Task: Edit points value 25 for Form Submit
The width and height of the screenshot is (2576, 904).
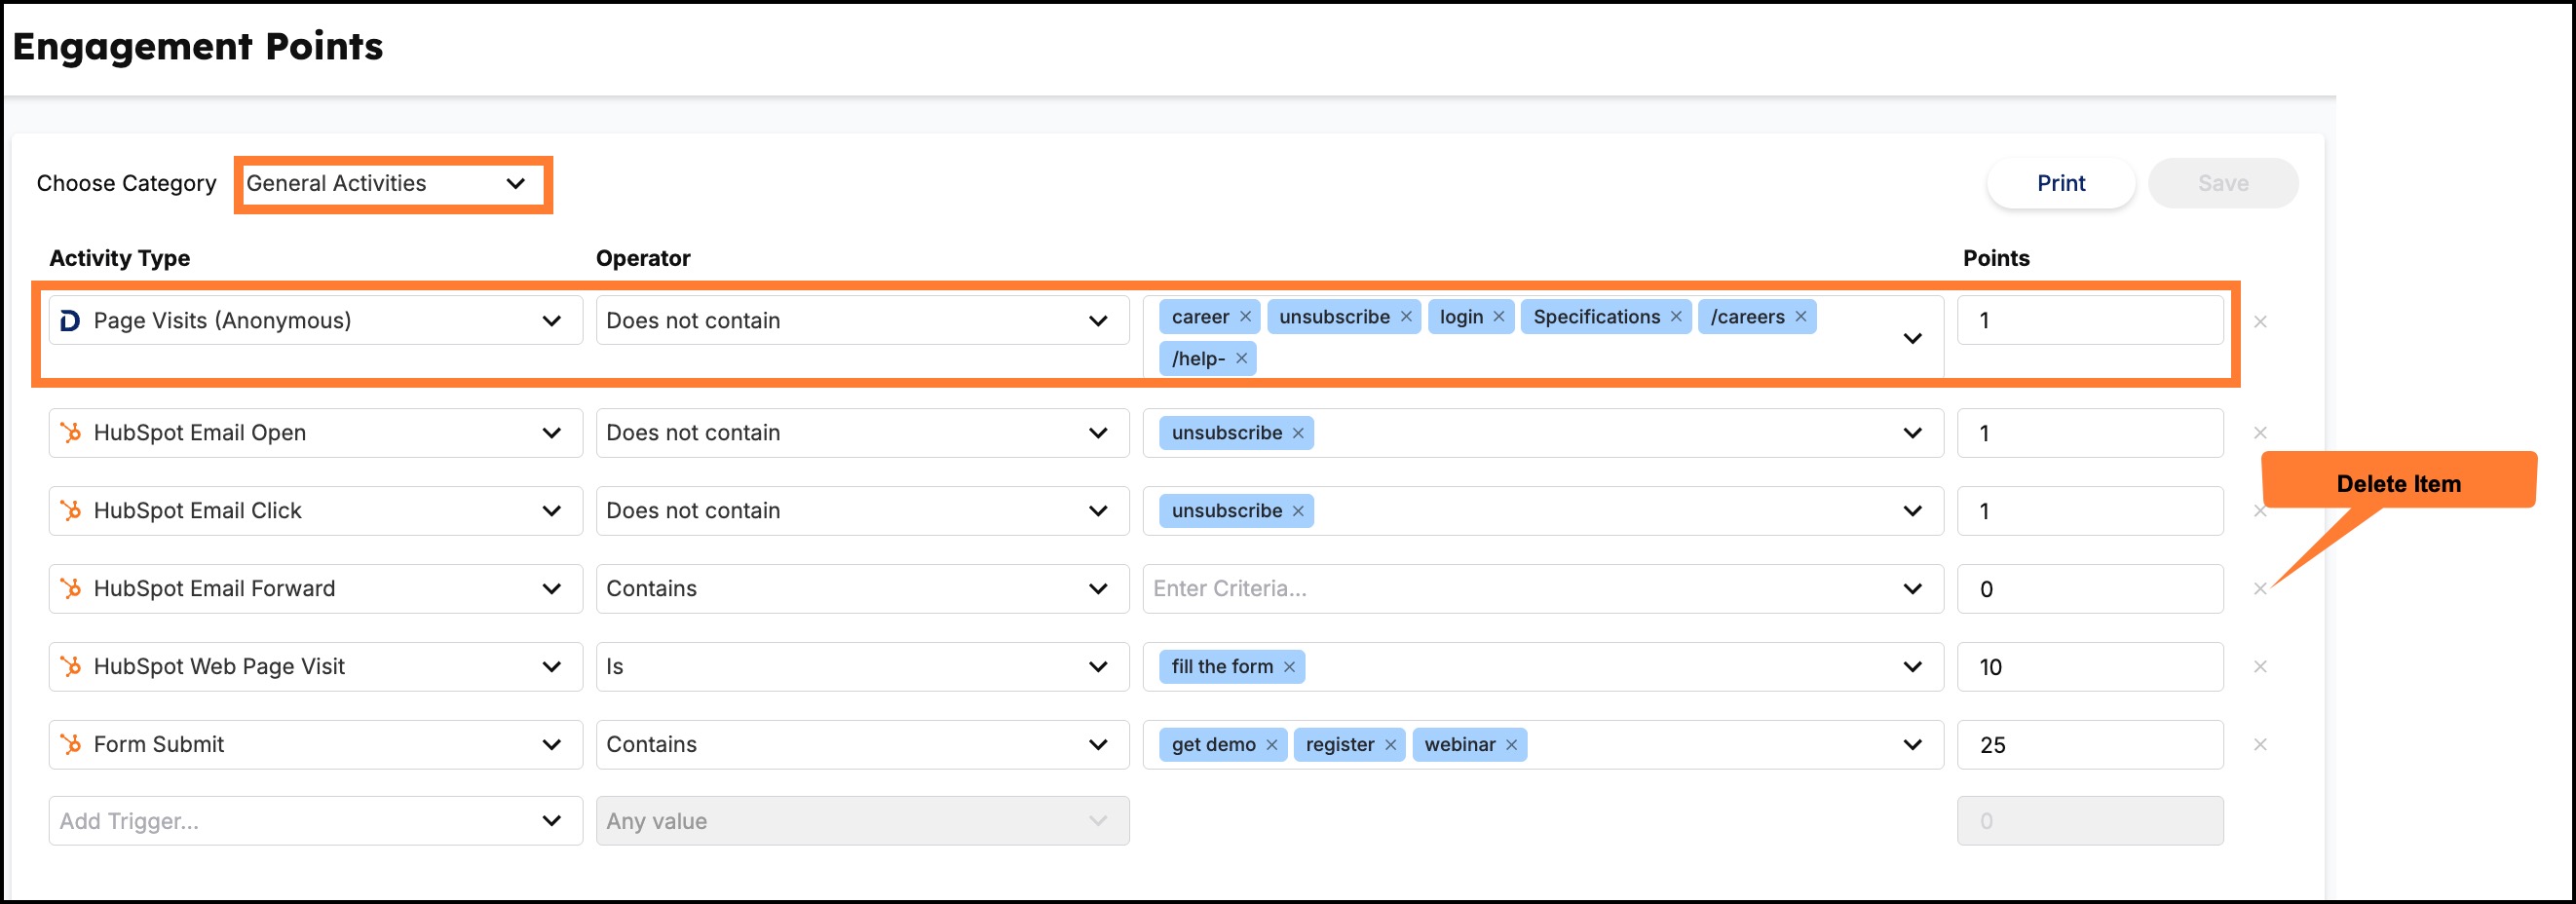Action: 2090,745
